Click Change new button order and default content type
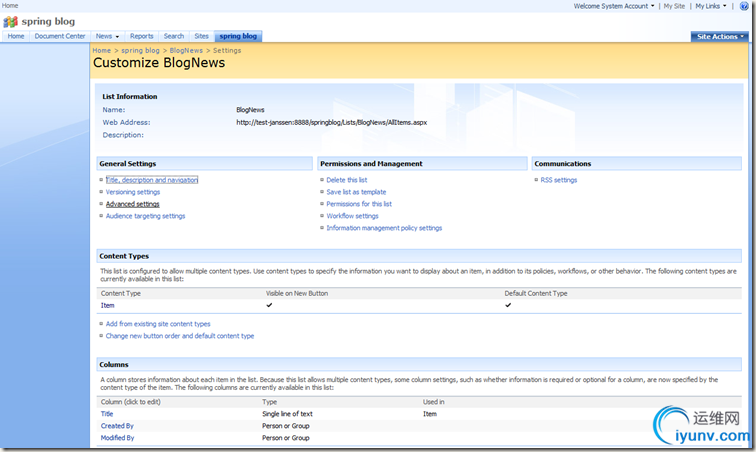Image resolution: width=756 pixels, height=452 pixels. pyautogui.click(x=180, y=336)
